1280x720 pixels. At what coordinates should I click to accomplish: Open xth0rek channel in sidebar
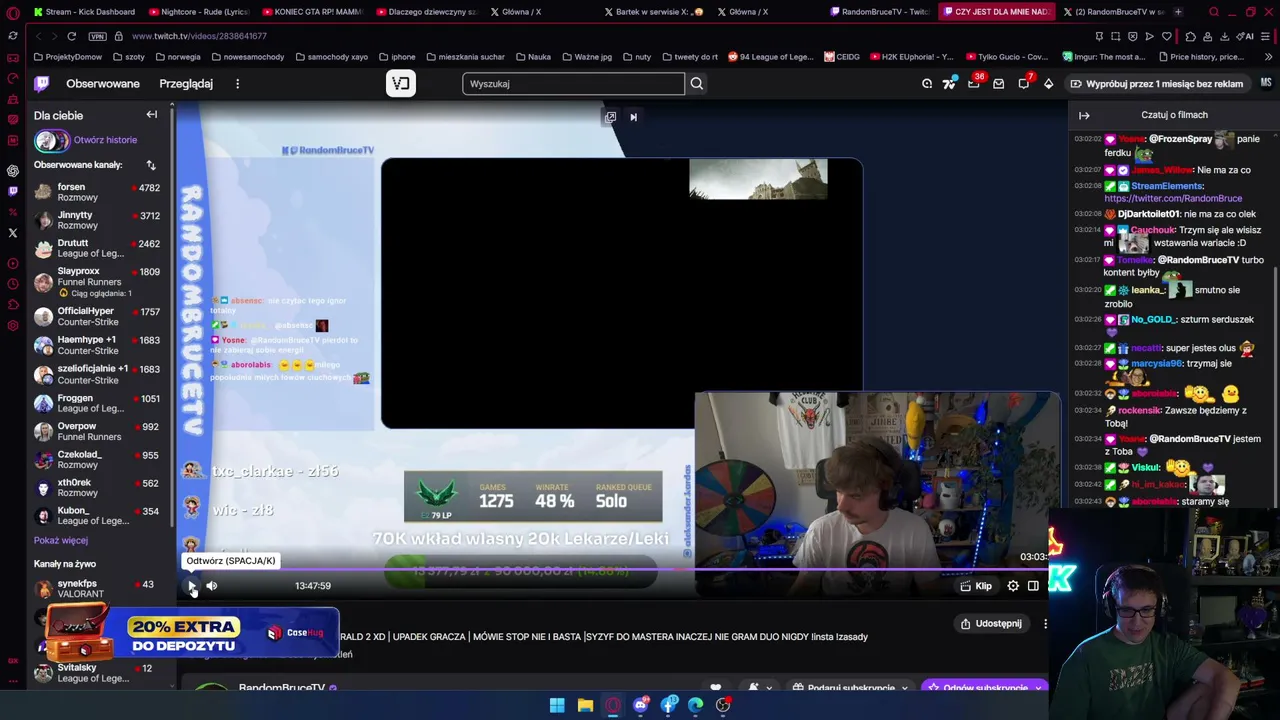pos(98,487)
